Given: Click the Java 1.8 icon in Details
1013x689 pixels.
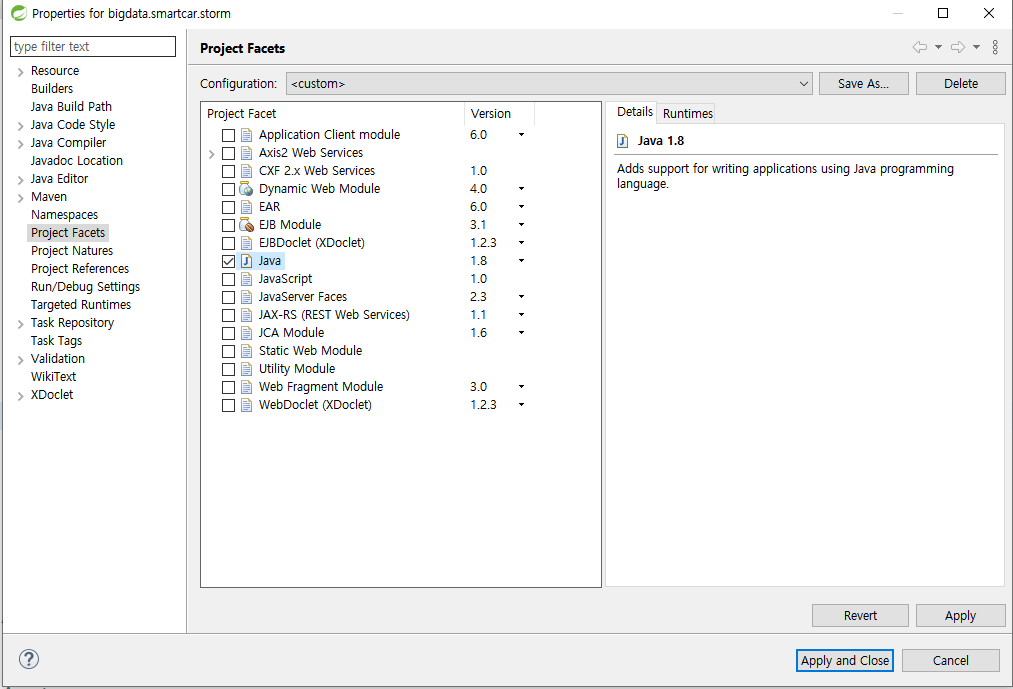Looking at the screenshot, I should [623, 141].
